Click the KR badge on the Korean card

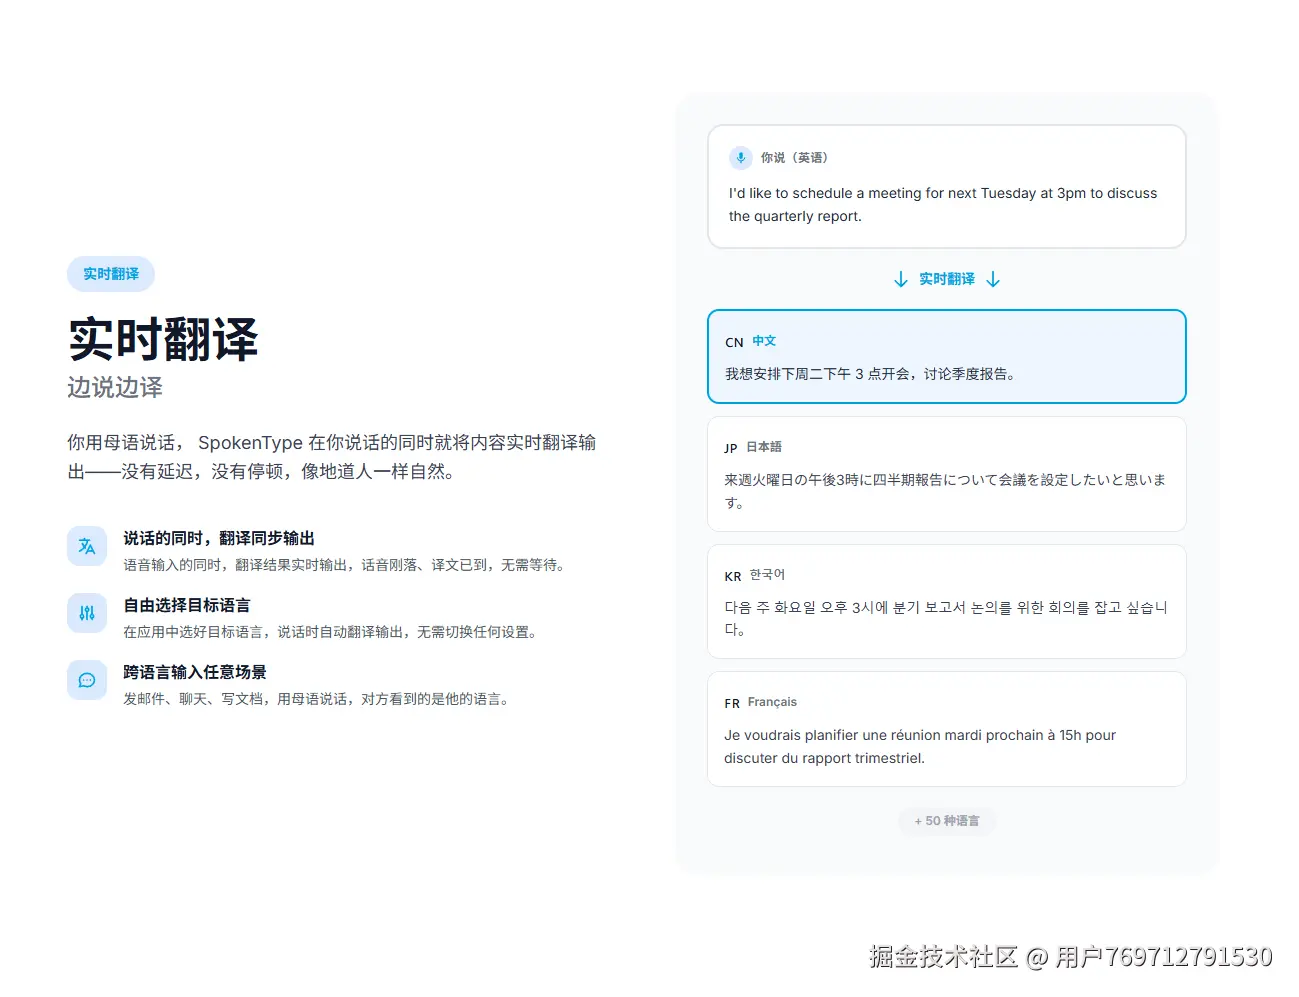732,576
